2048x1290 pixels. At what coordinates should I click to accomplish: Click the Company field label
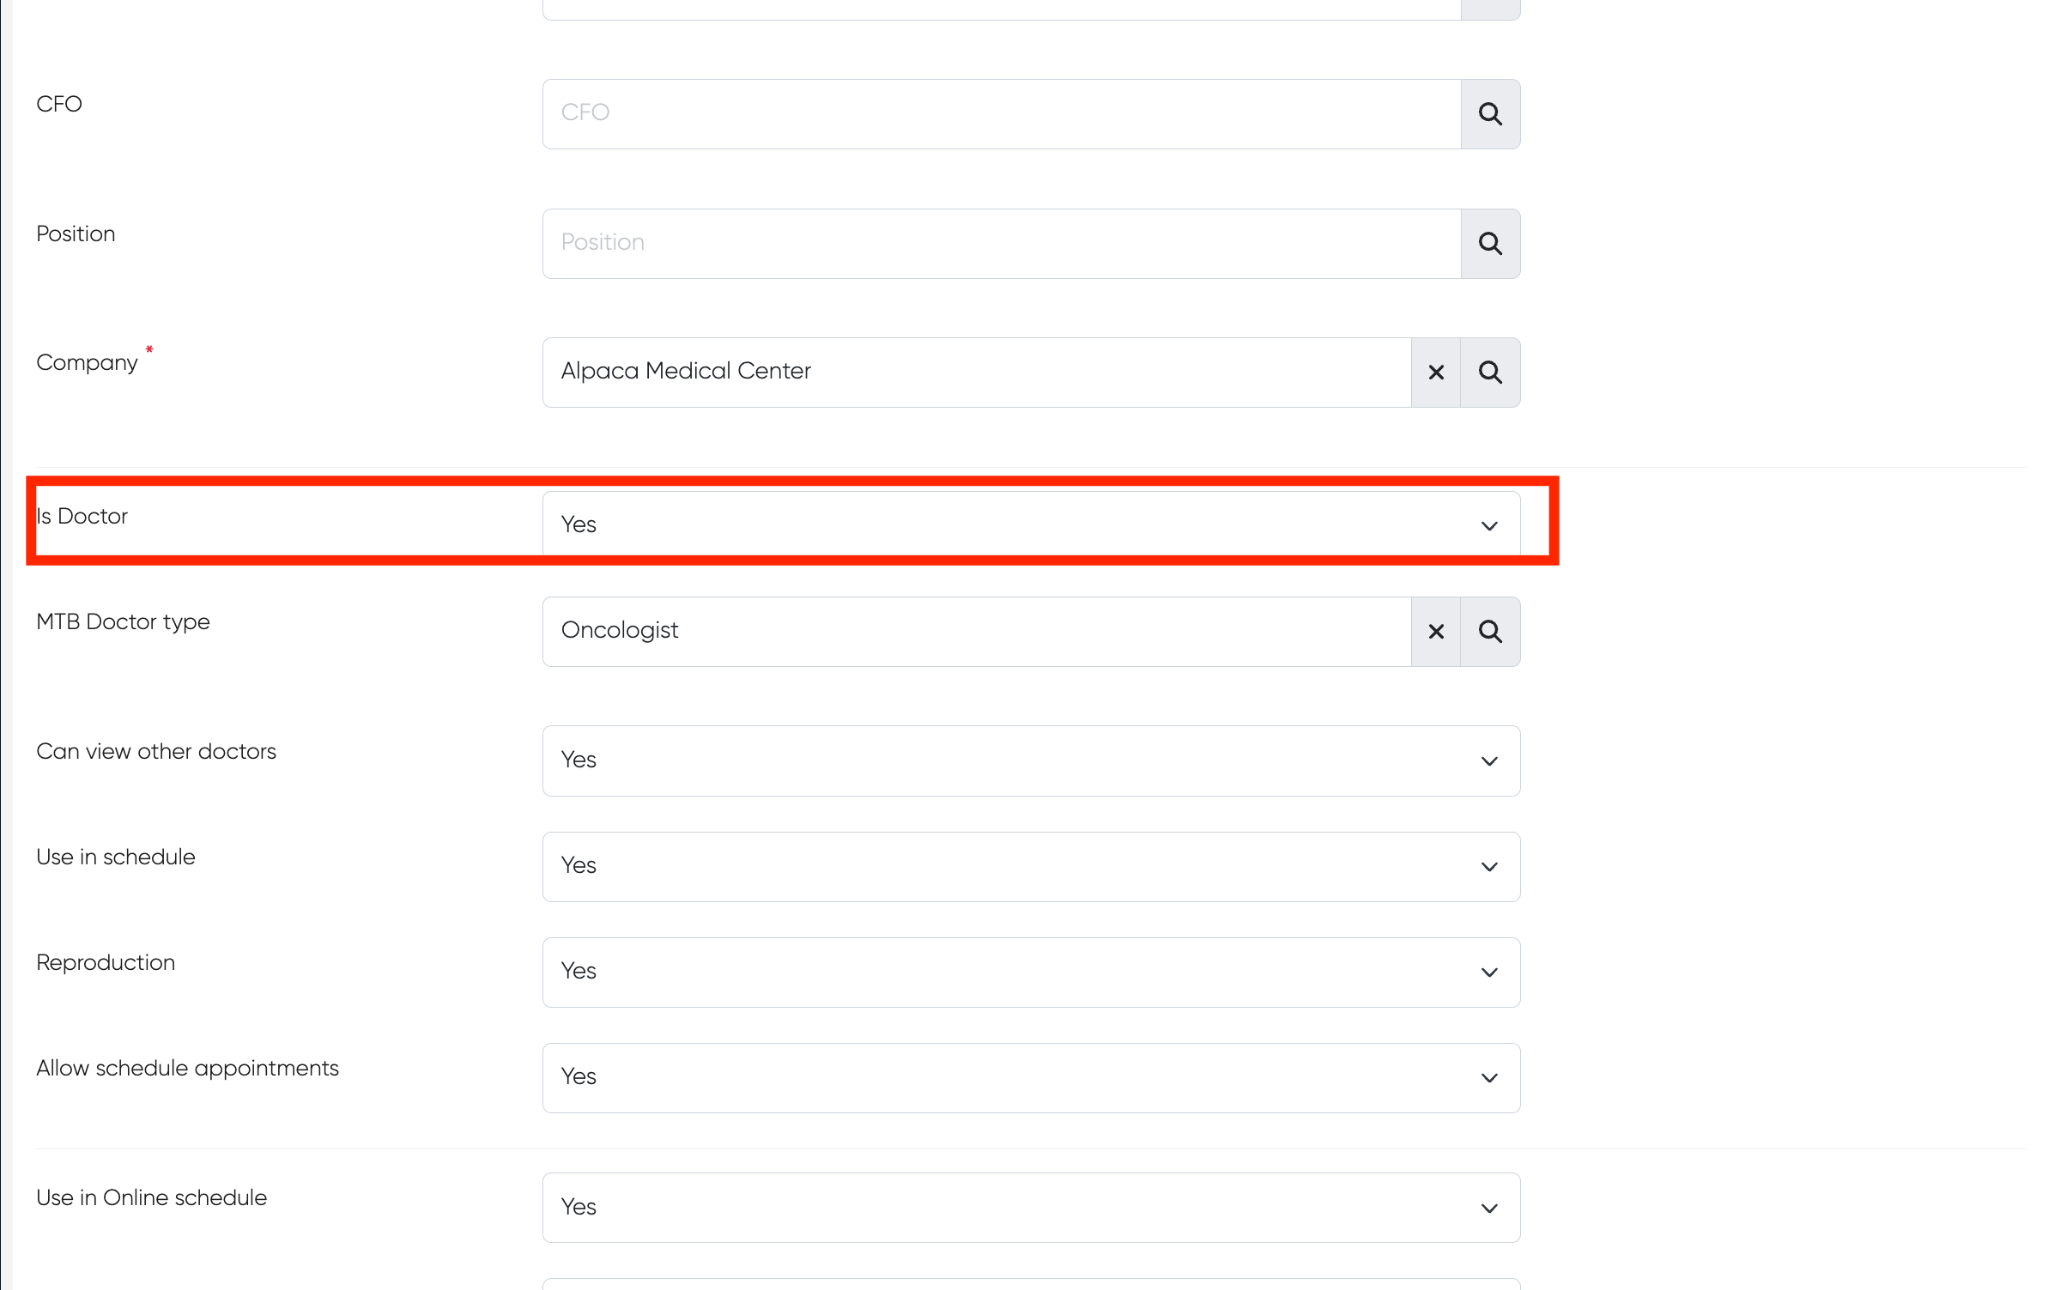click(87, 363)
